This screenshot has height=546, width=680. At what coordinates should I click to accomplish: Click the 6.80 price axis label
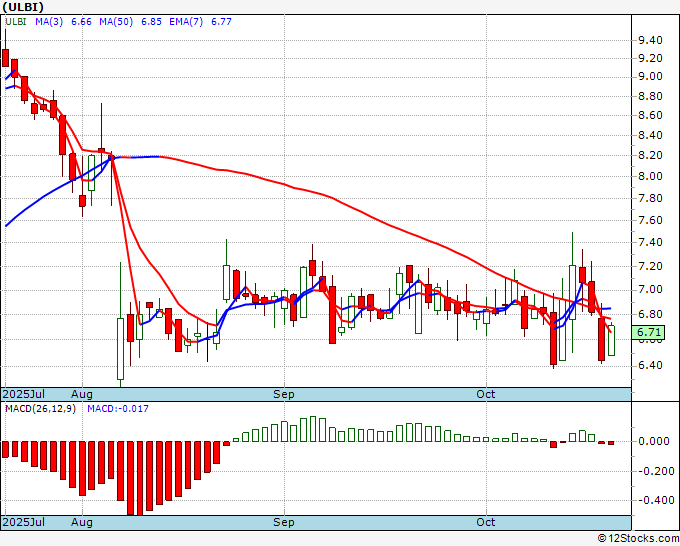coord(651,314)
